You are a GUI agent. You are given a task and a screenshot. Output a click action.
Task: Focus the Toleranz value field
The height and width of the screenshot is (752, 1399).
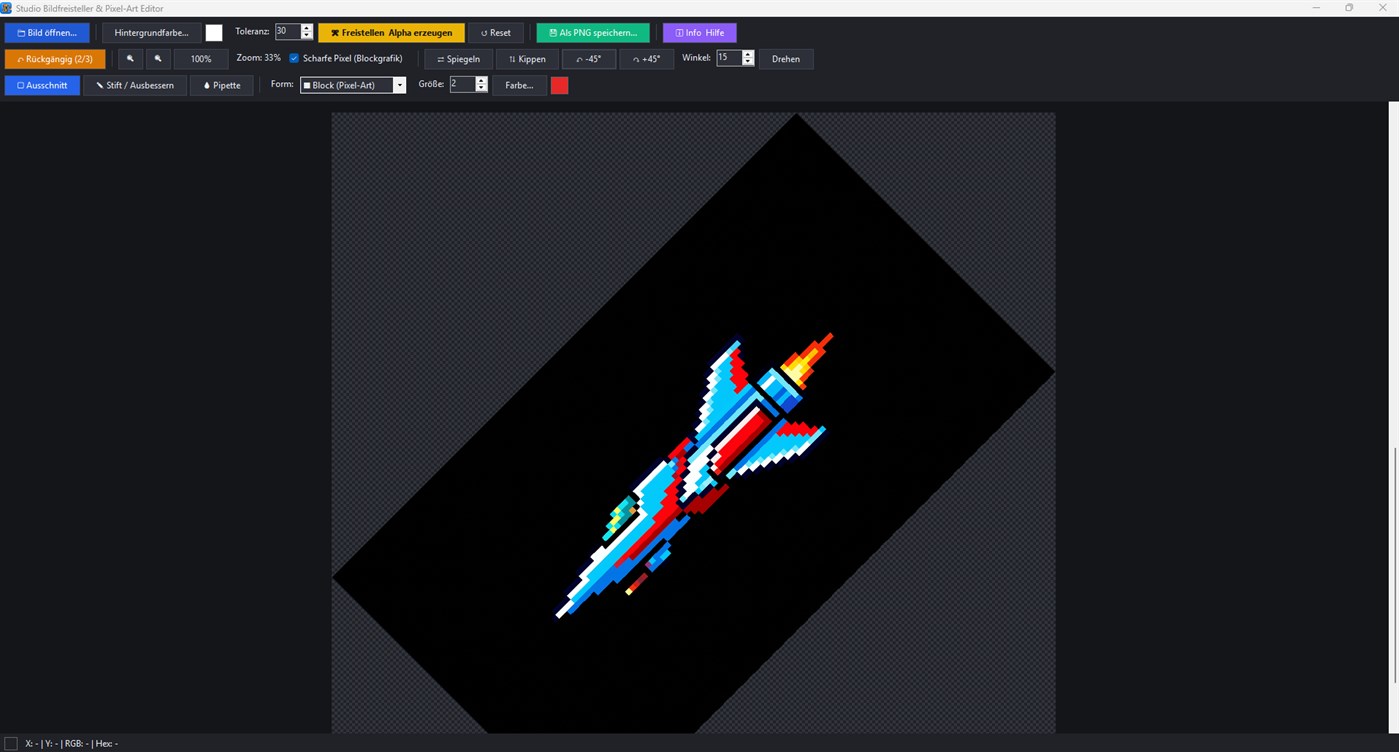click(288, 32)
